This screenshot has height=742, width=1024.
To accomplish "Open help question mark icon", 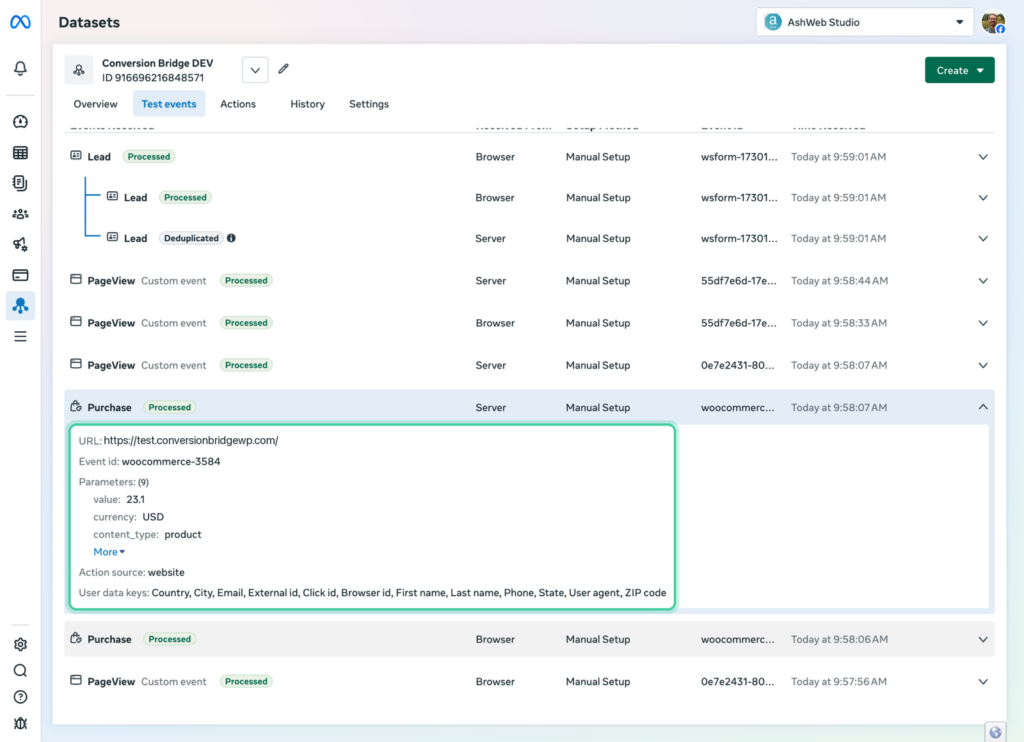I will [20, 697].
